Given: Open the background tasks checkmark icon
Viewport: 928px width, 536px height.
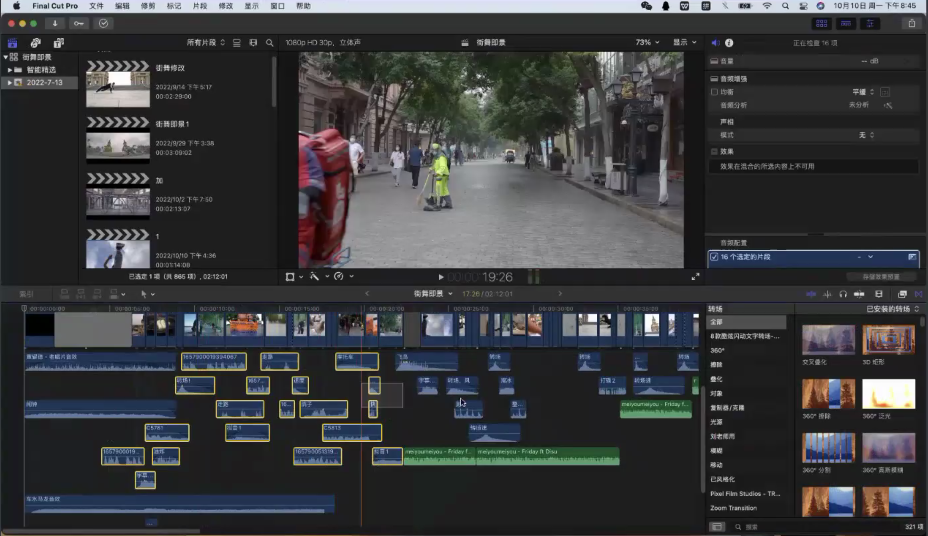Looking at the screenshot, I should click(x=104, y=23).
